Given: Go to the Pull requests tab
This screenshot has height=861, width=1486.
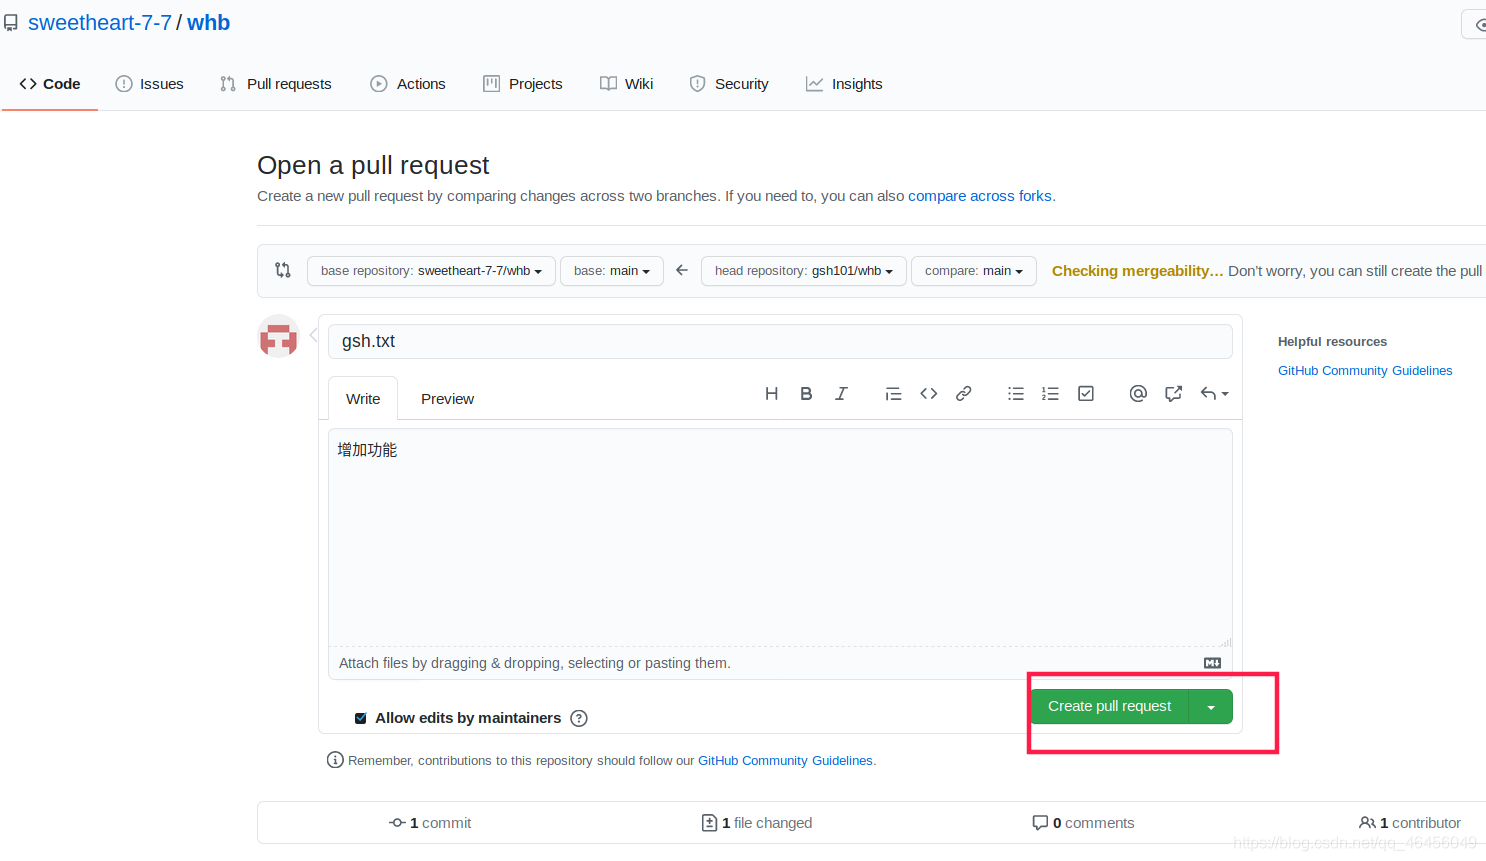Looking at the screenshot, I should pyautogui.click(x=276, y=84).
